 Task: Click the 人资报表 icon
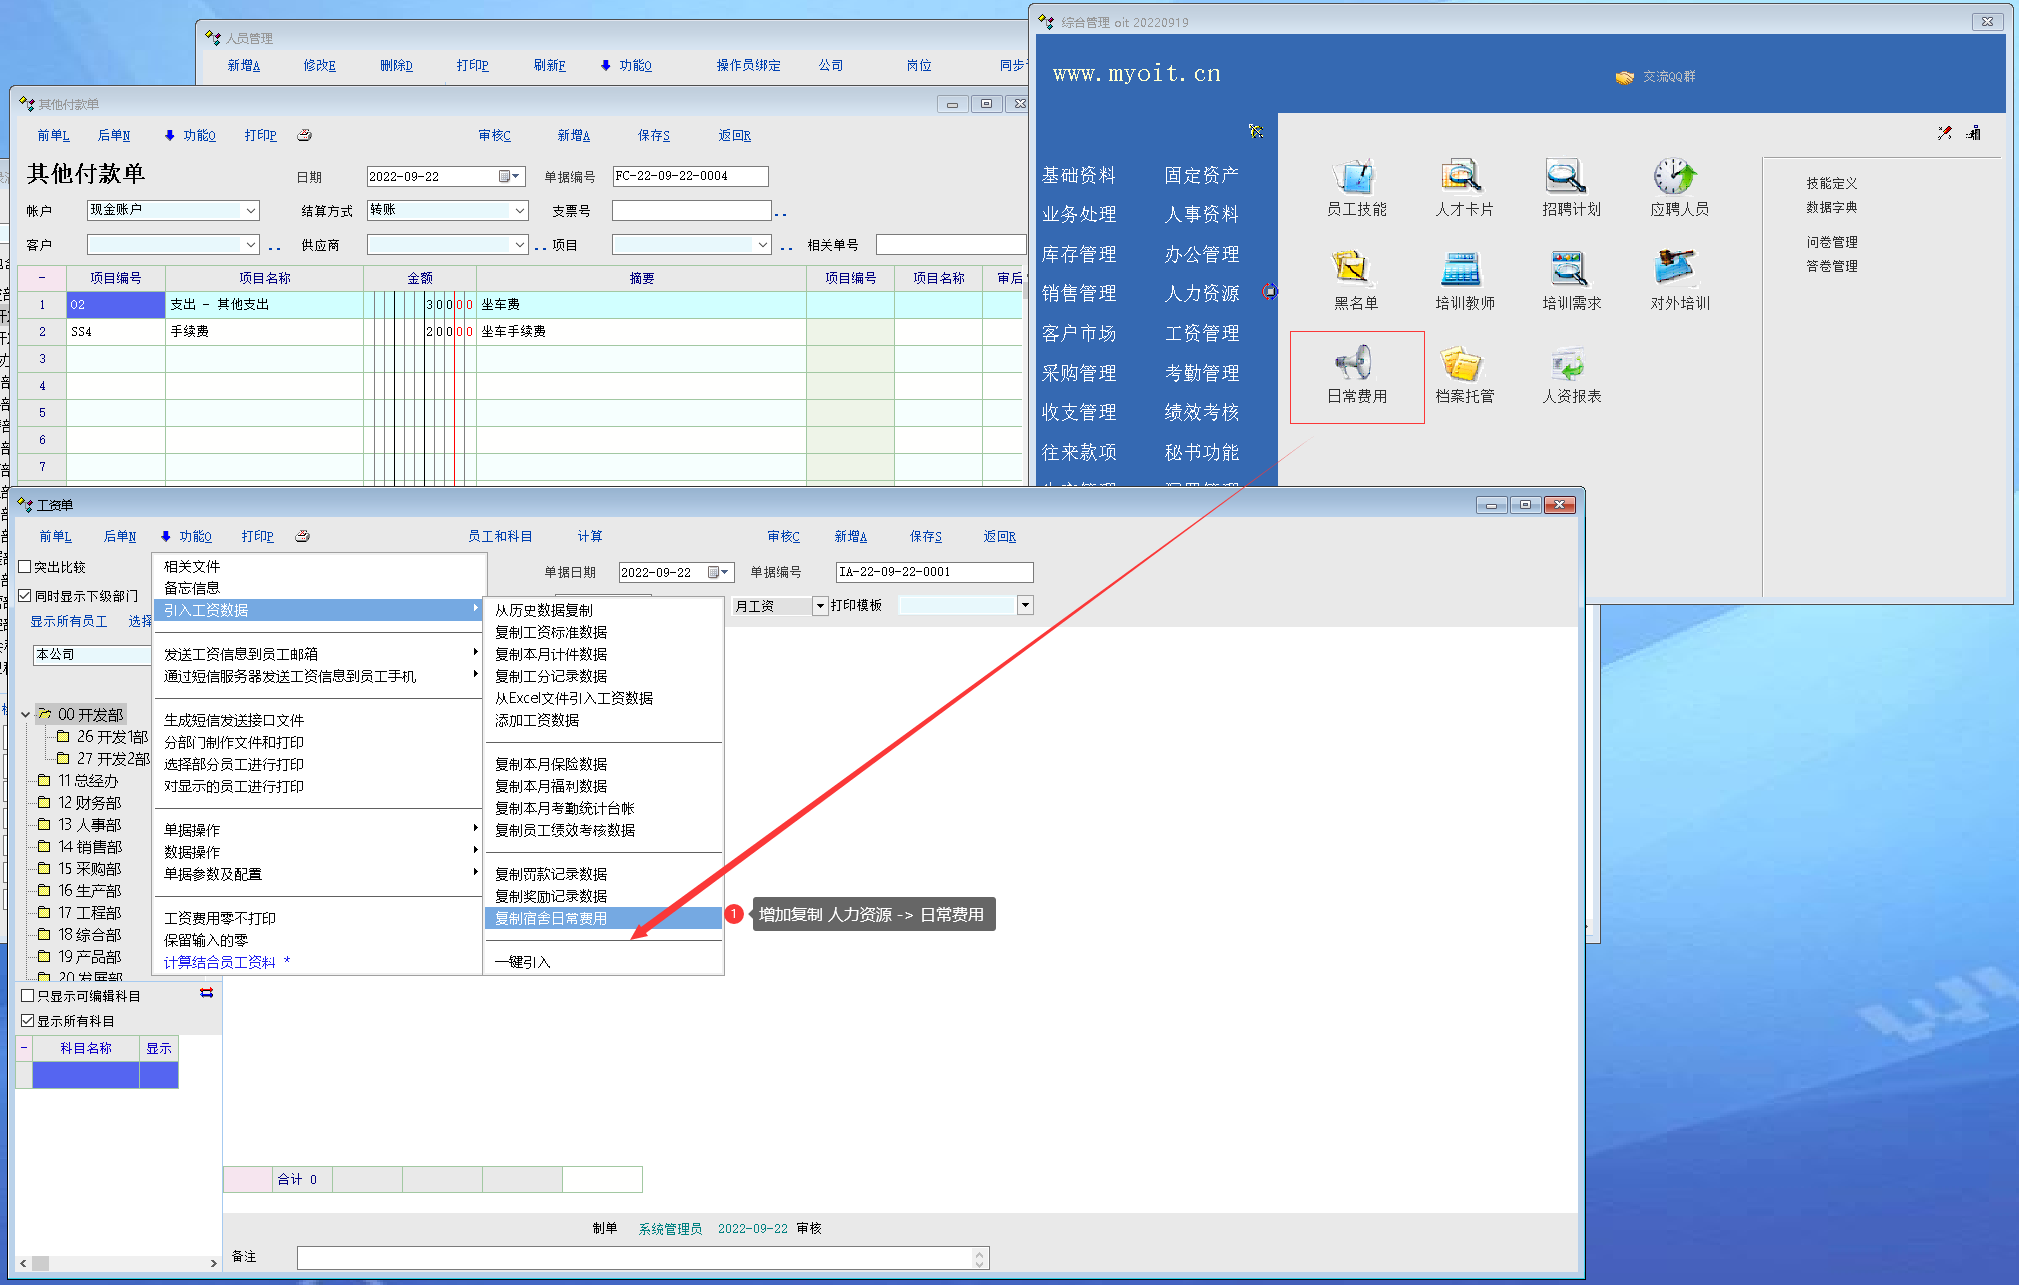pyautogui.click(x=1569, y=365)
